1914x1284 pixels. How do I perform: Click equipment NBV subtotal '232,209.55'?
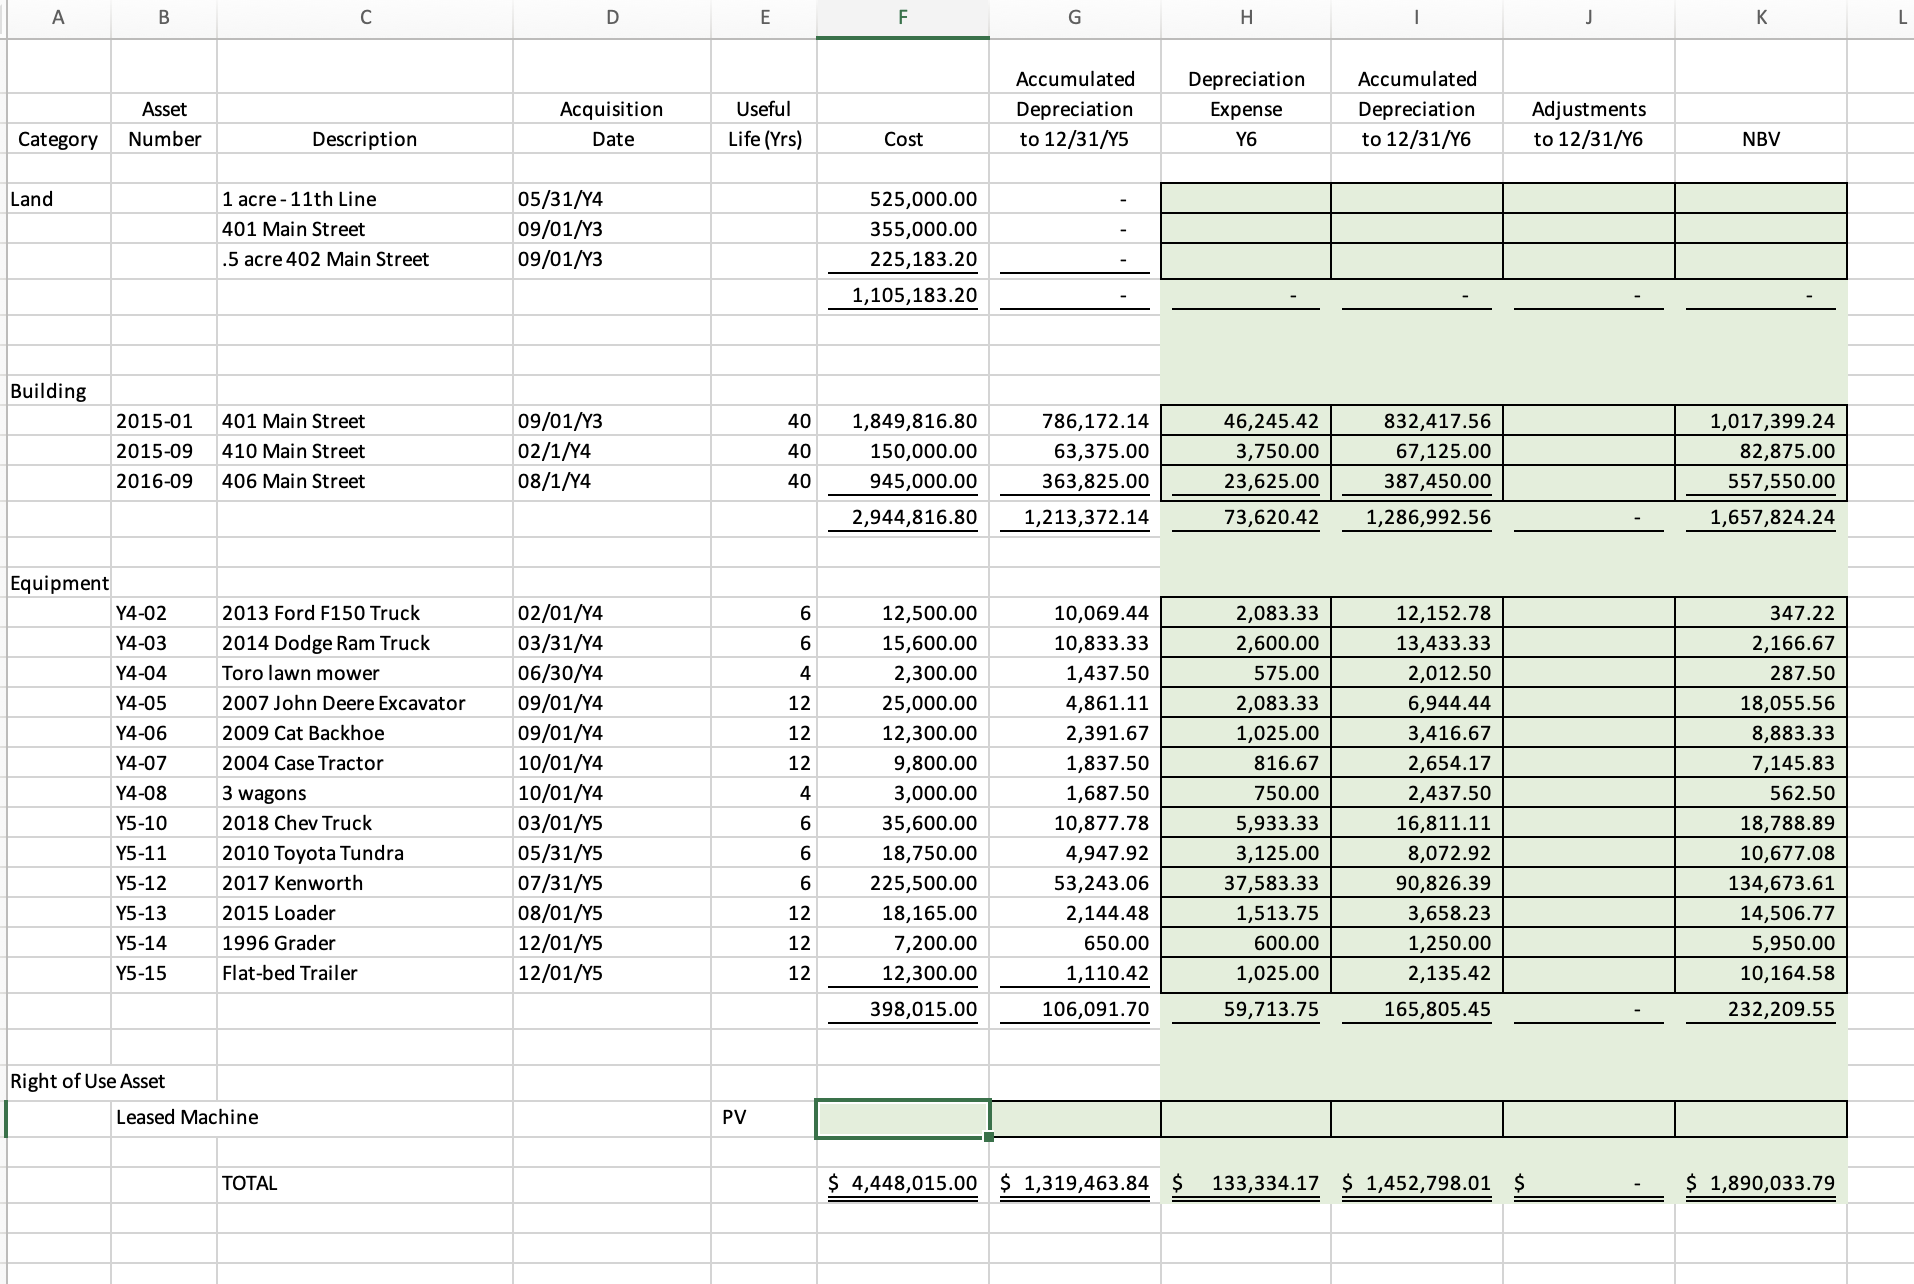tap(1760, 1010)
